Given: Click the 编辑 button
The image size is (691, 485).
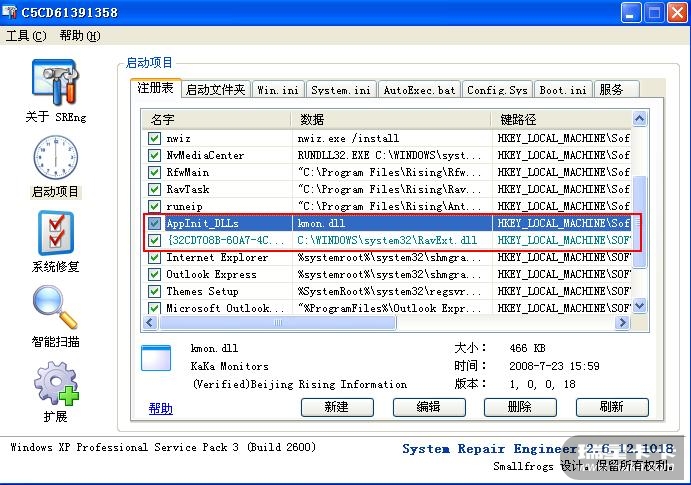Looking at the screenshot, I should [429, 407].
